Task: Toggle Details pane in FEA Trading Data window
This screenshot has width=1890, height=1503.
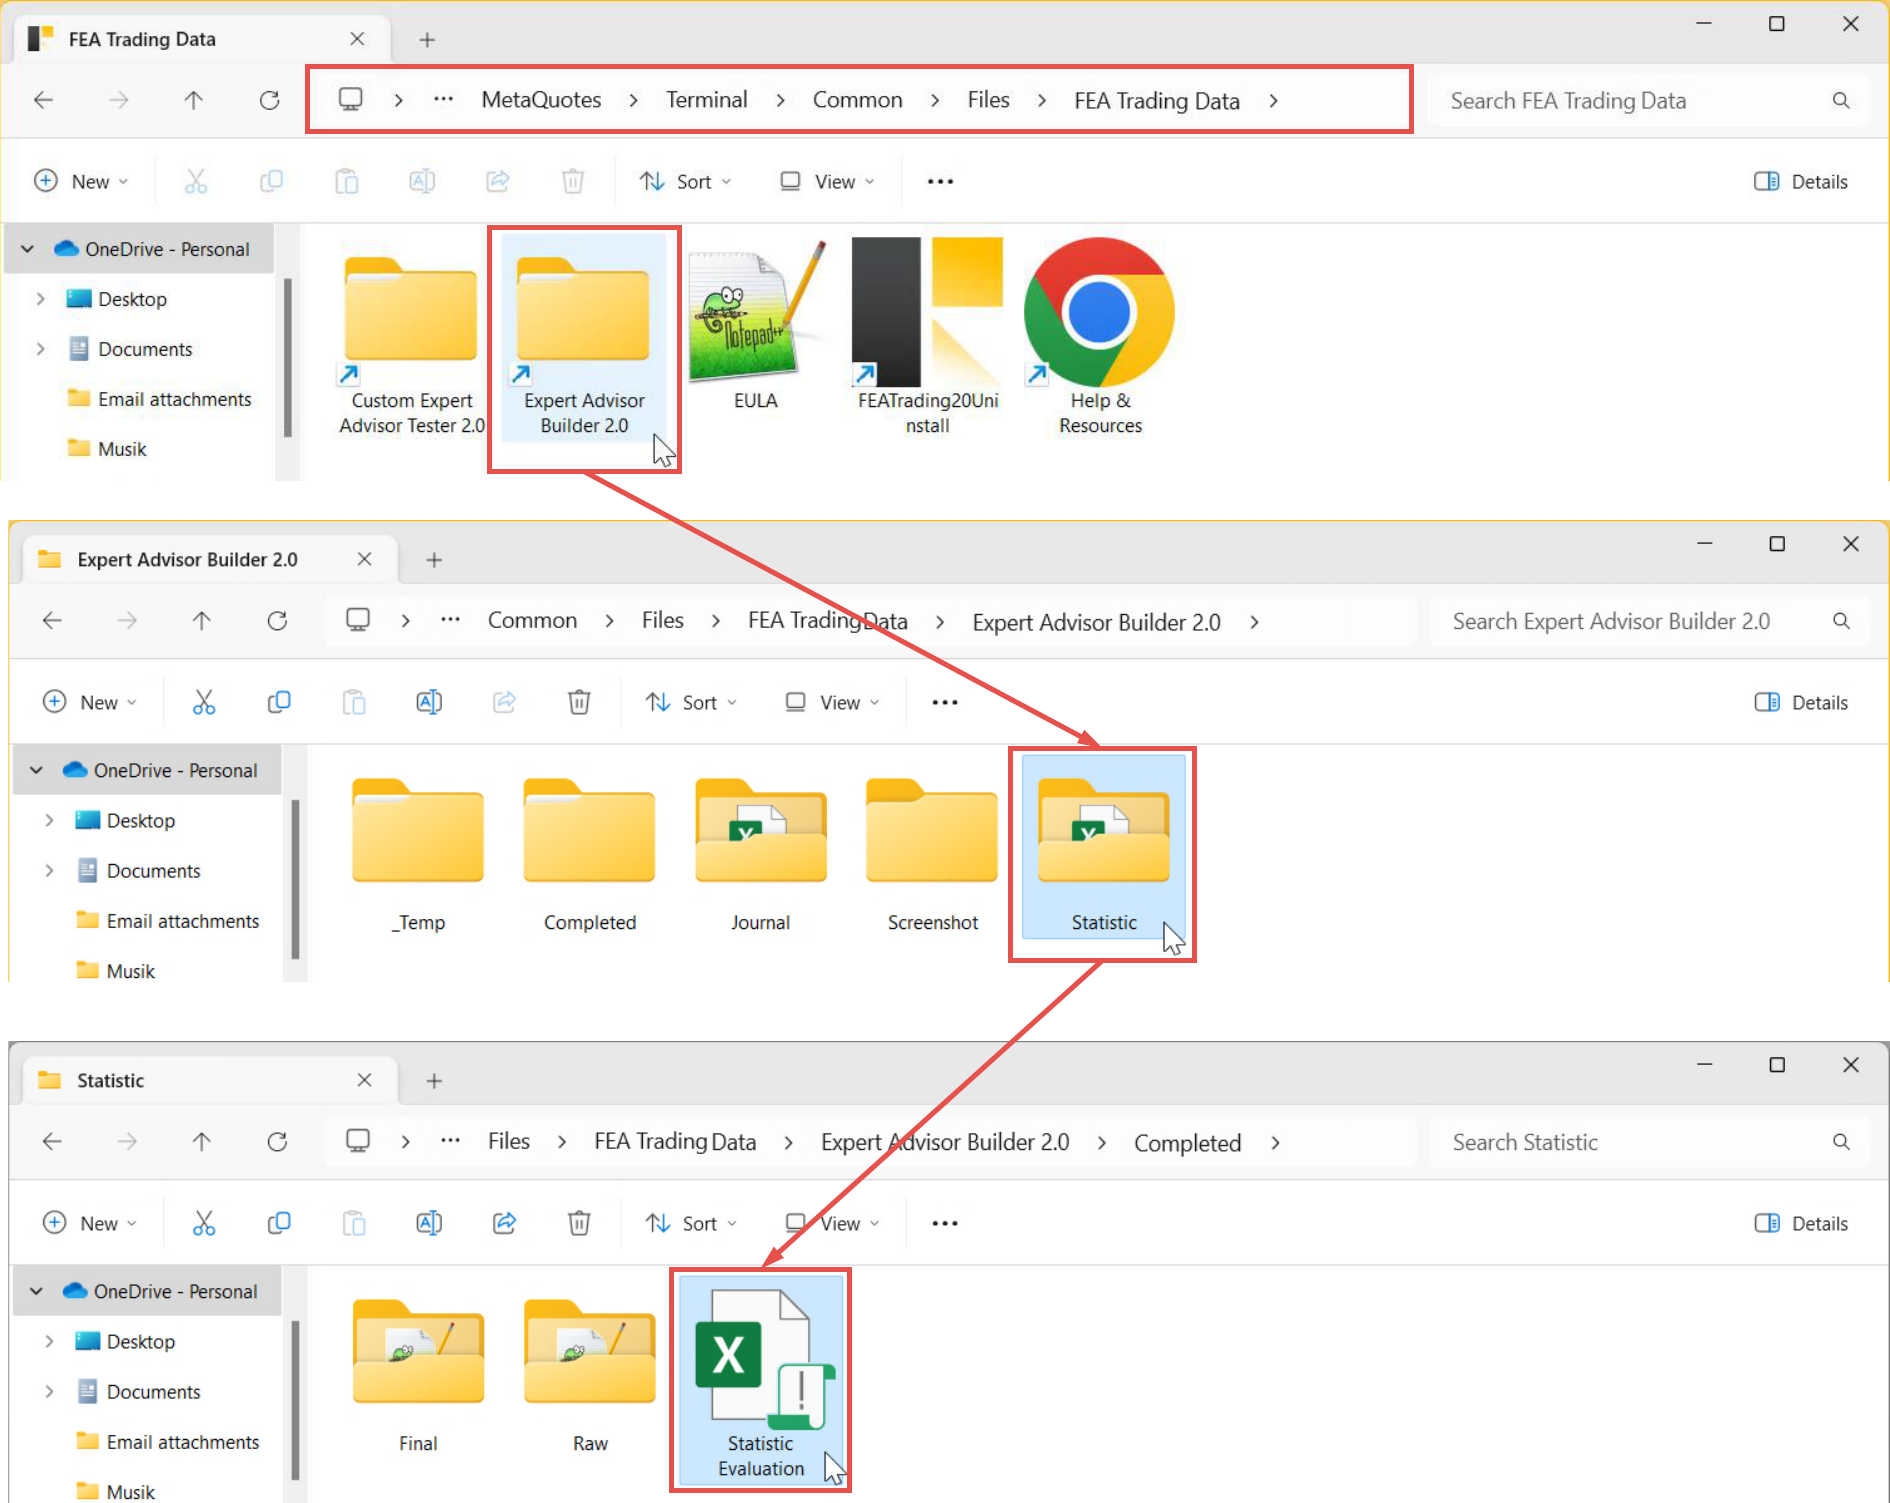Action: point(1801,181)
